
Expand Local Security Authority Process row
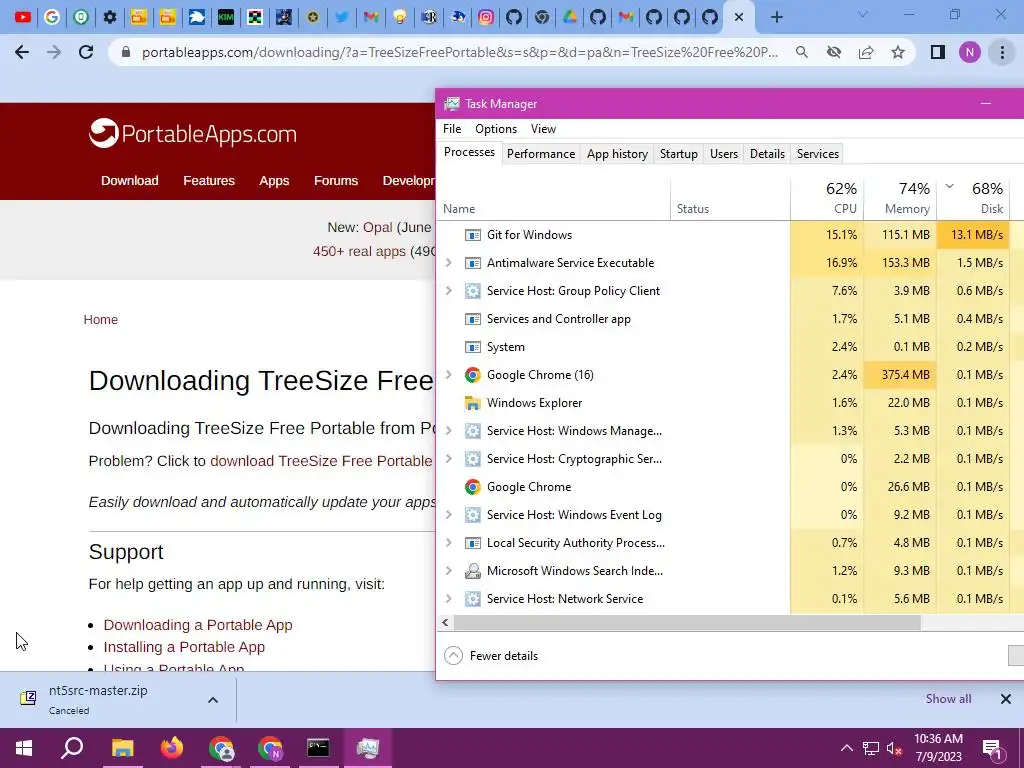pos(449,543)
